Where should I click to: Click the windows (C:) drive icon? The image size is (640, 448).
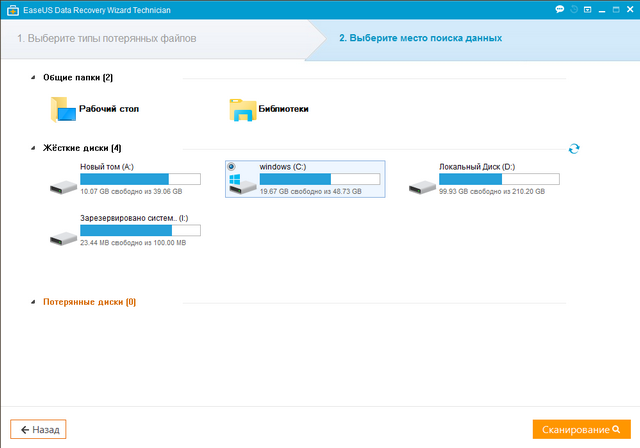[x=243, y=184]
